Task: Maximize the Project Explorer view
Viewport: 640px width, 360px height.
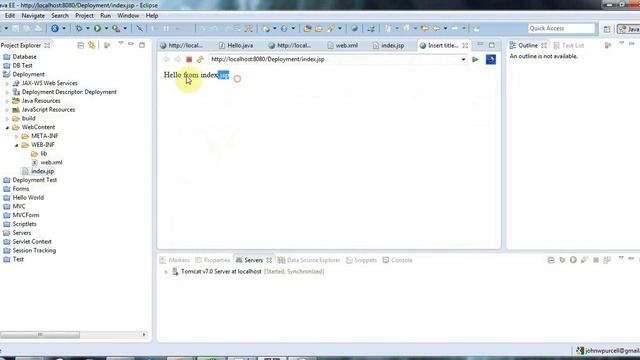Action: (x=142, y=45)
